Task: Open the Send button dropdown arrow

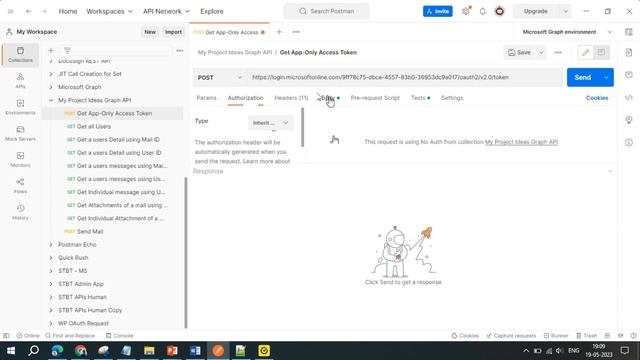Action: [x=606, y=78]
